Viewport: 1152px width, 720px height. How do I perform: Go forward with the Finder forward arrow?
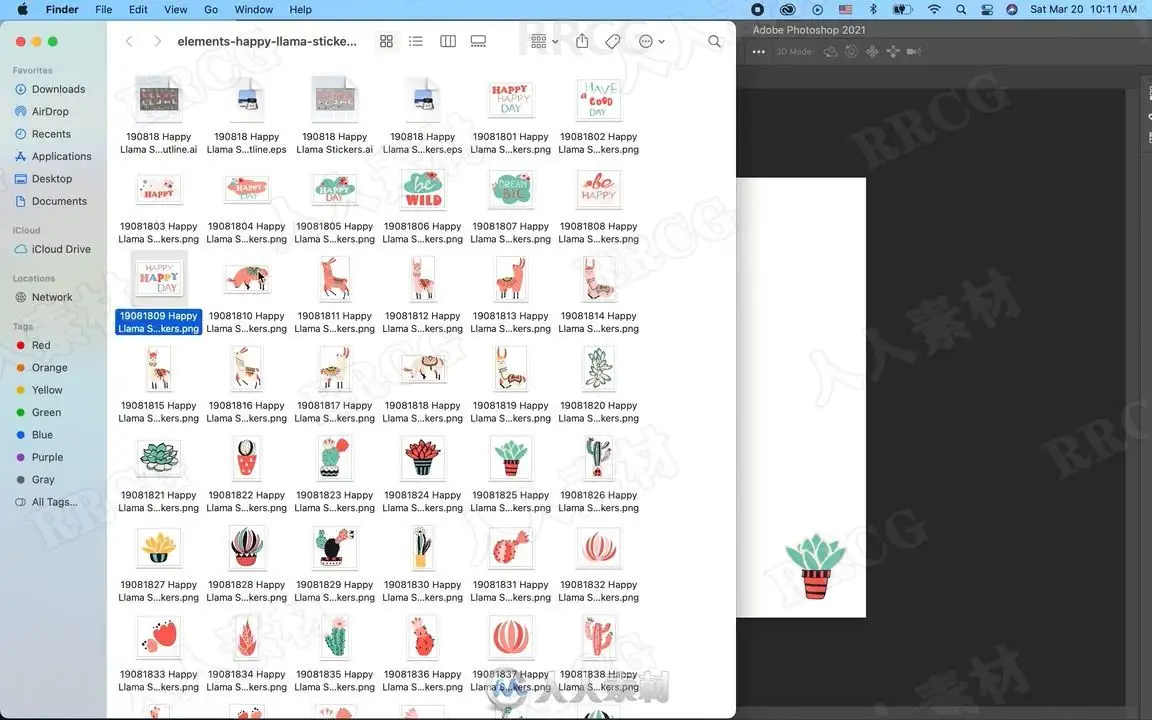point(157,41)
